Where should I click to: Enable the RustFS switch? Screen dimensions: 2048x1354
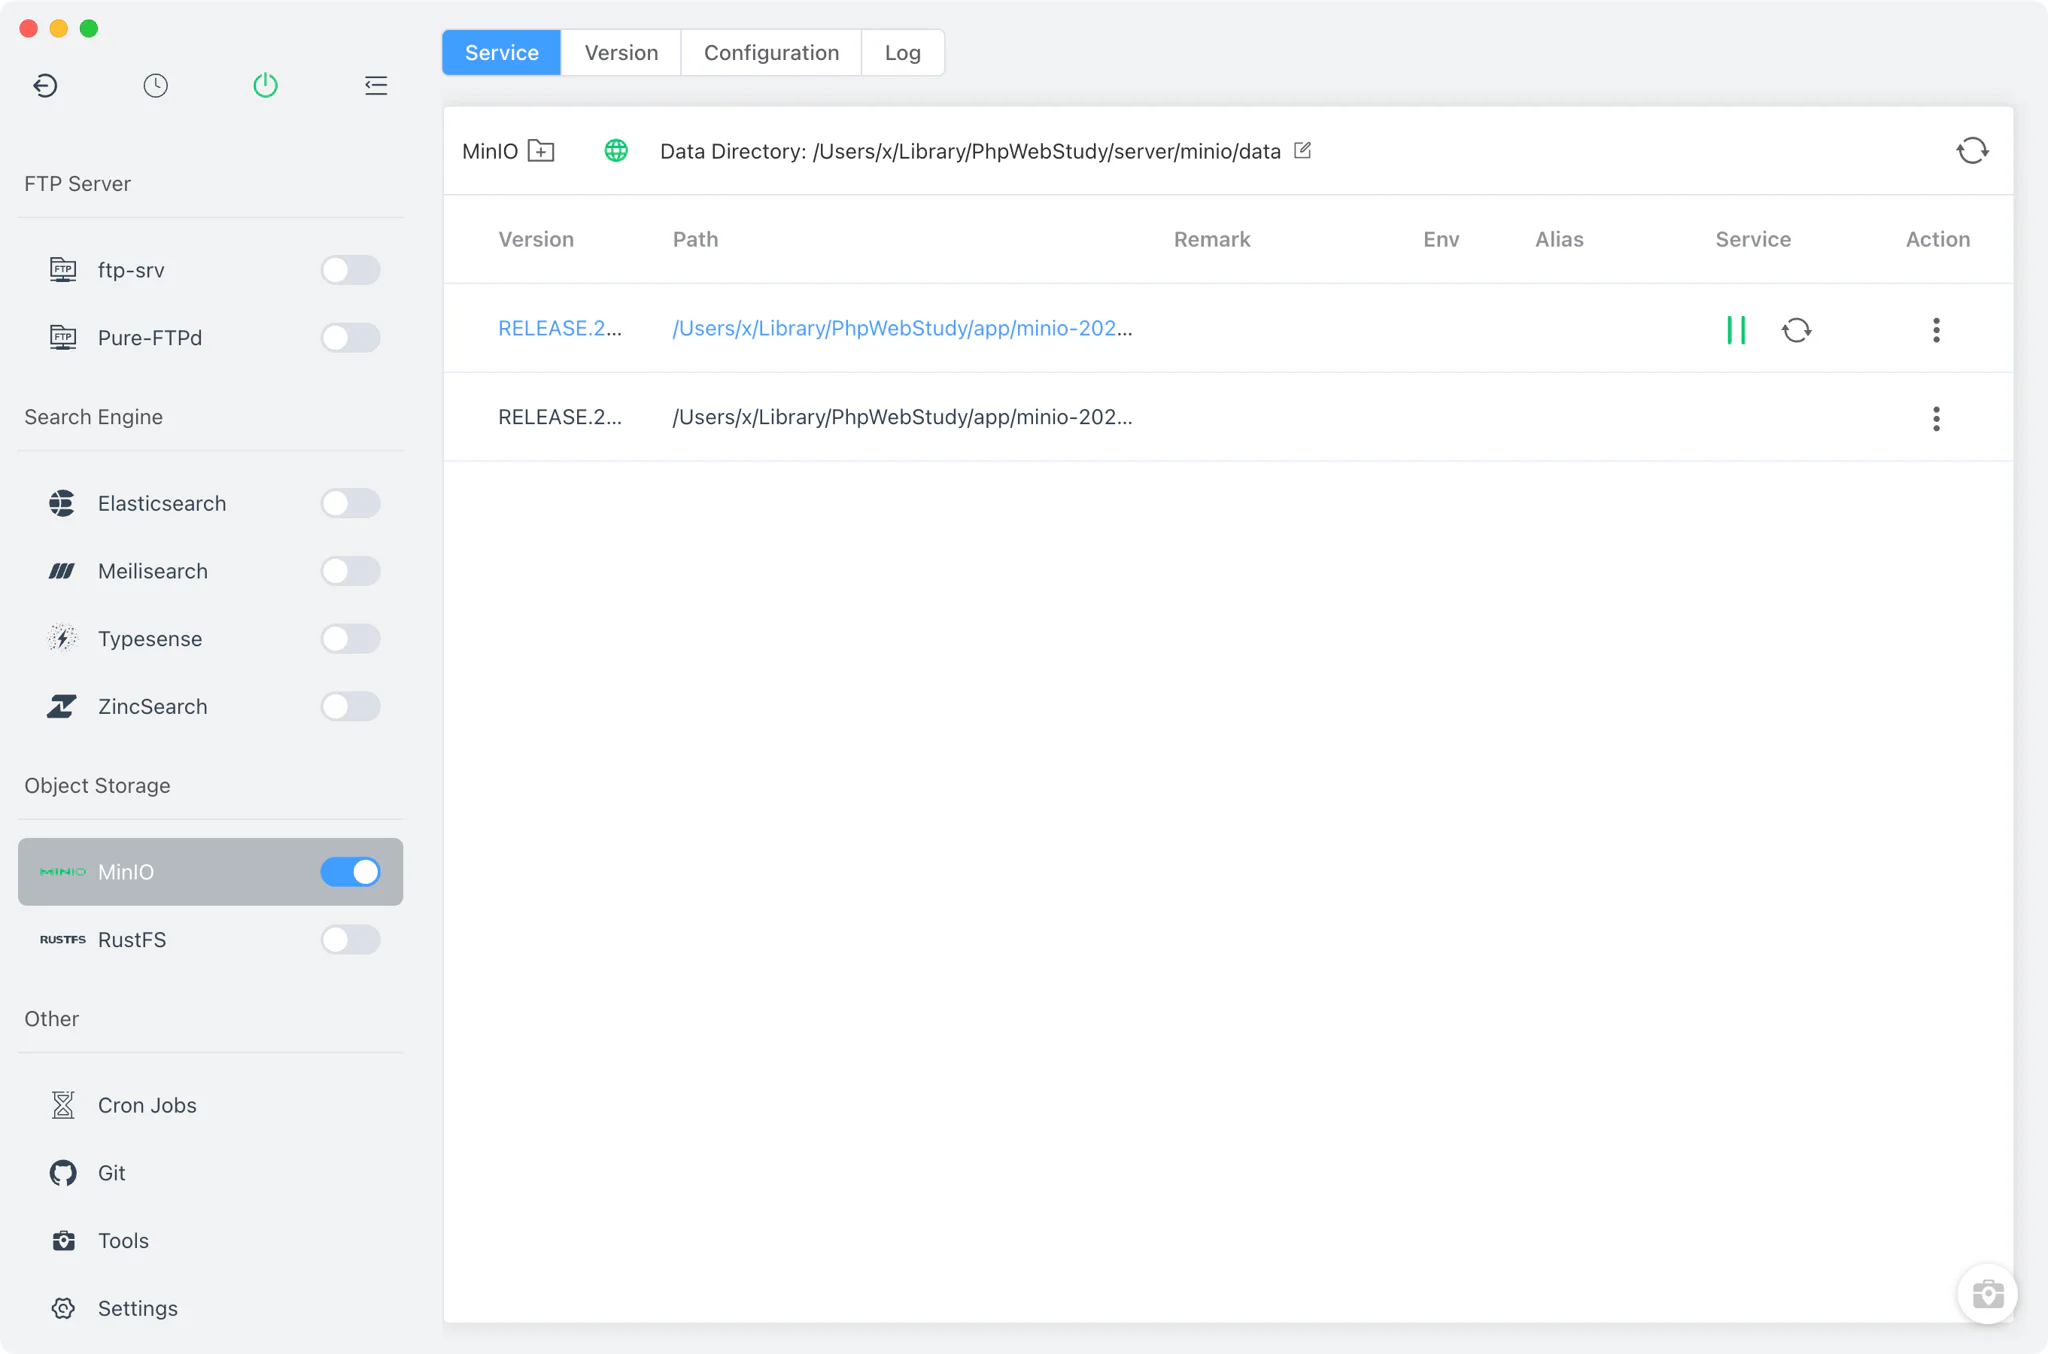coord(350,940)
